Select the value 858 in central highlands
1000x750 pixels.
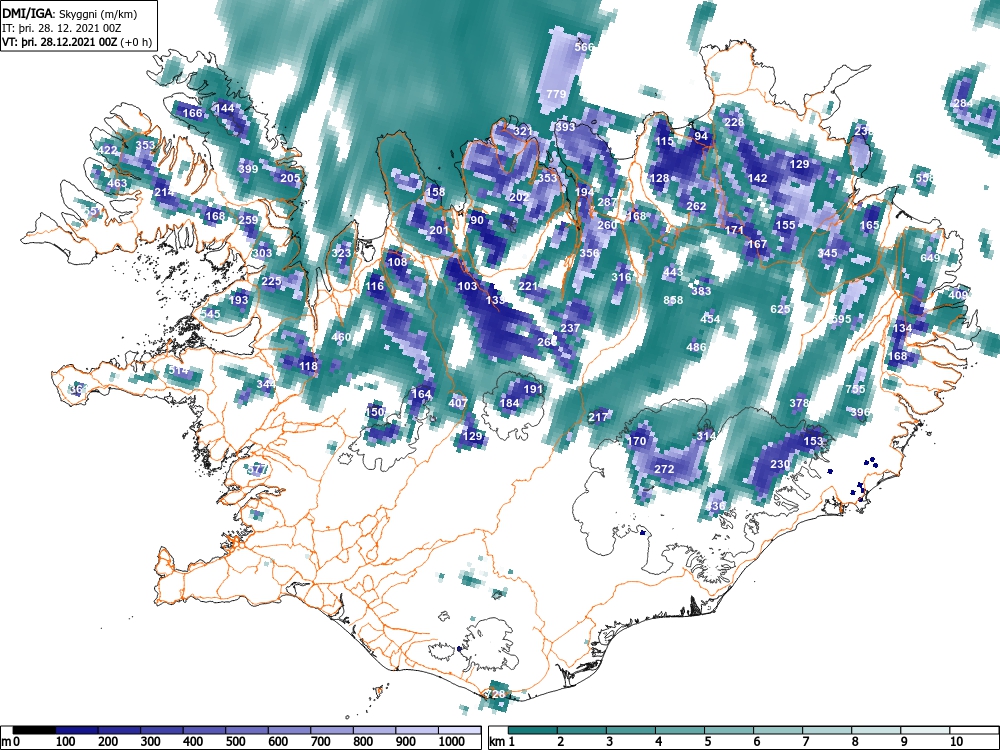click(673, 300)
